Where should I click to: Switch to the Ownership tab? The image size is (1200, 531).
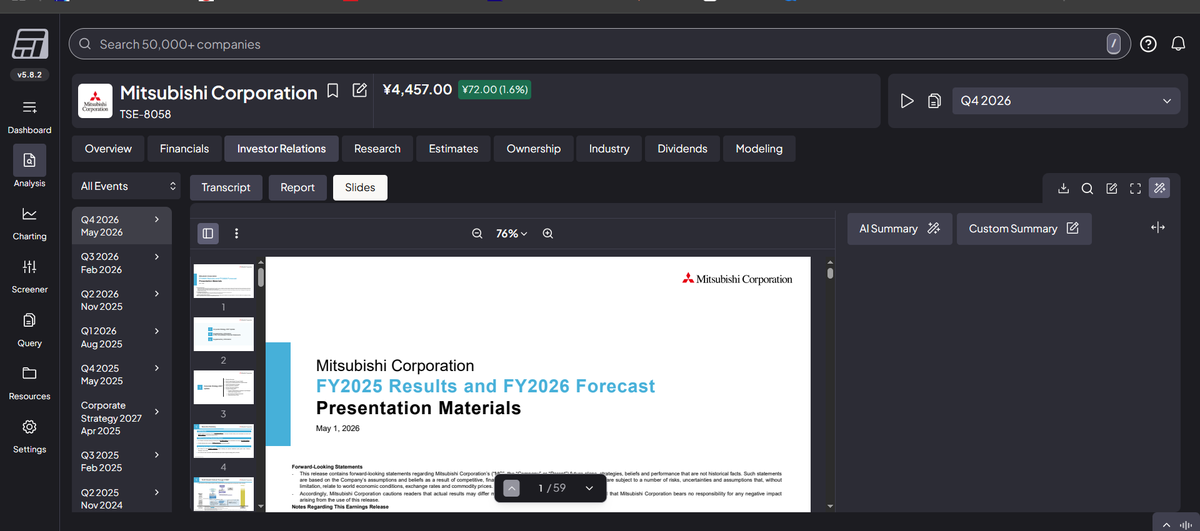click(x=533, y=149)
